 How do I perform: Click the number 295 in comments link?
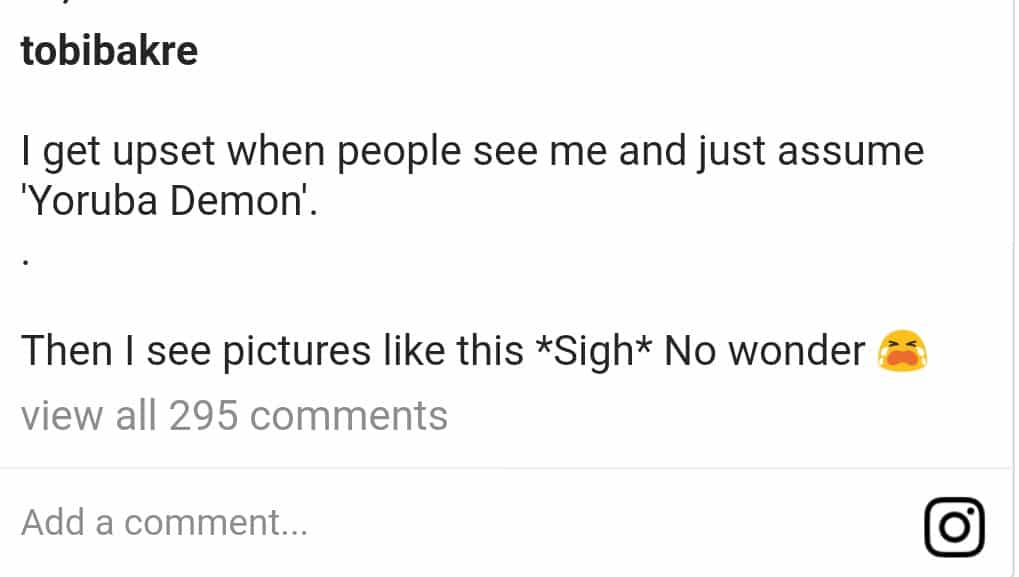tap(204, 415)
